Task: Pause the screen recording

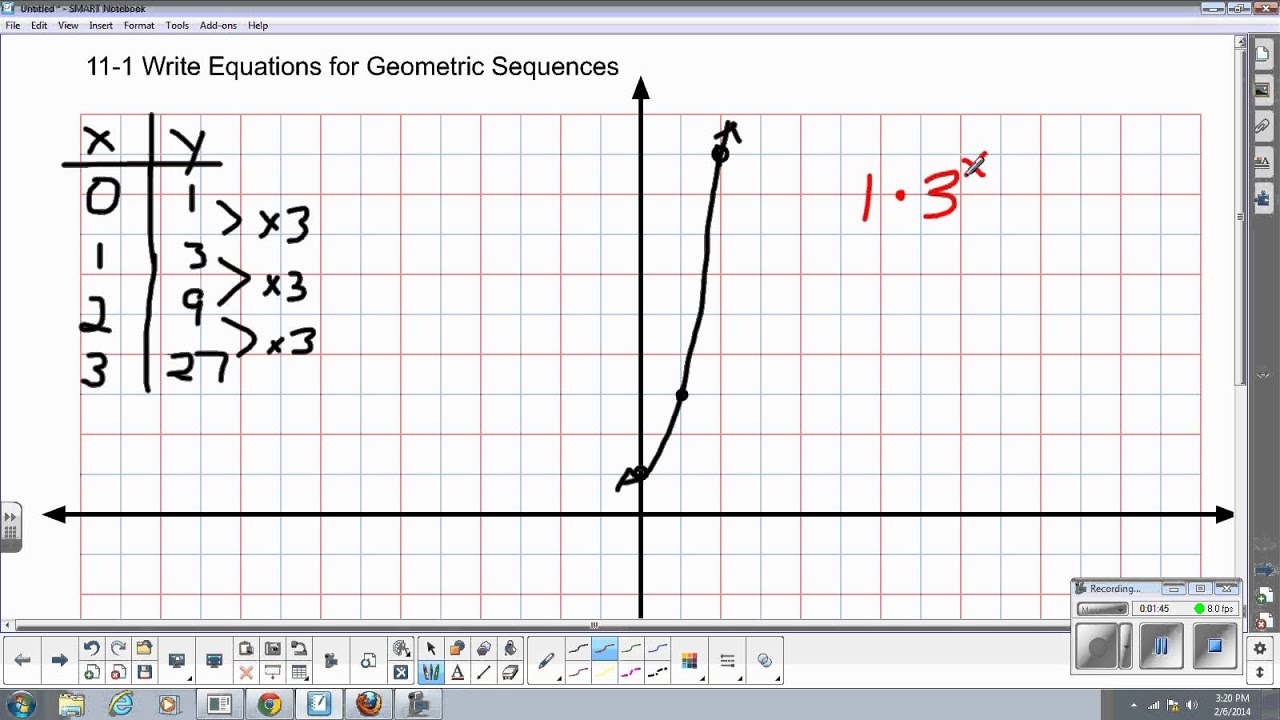Action: click(x=1161, y=647)
